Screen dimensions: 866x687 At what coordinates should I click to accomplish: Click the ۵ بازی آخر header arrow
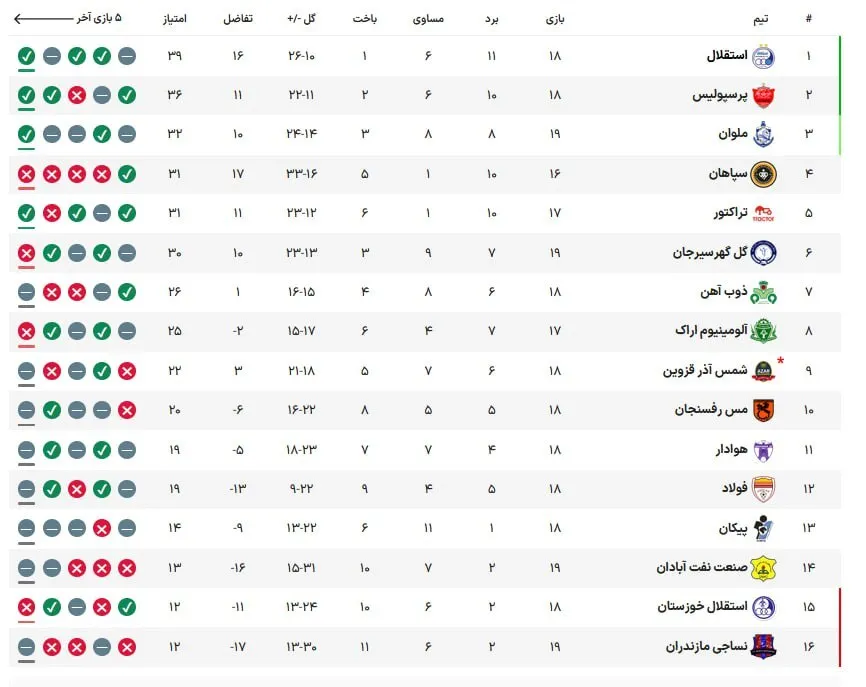click(x=43, y=19)
